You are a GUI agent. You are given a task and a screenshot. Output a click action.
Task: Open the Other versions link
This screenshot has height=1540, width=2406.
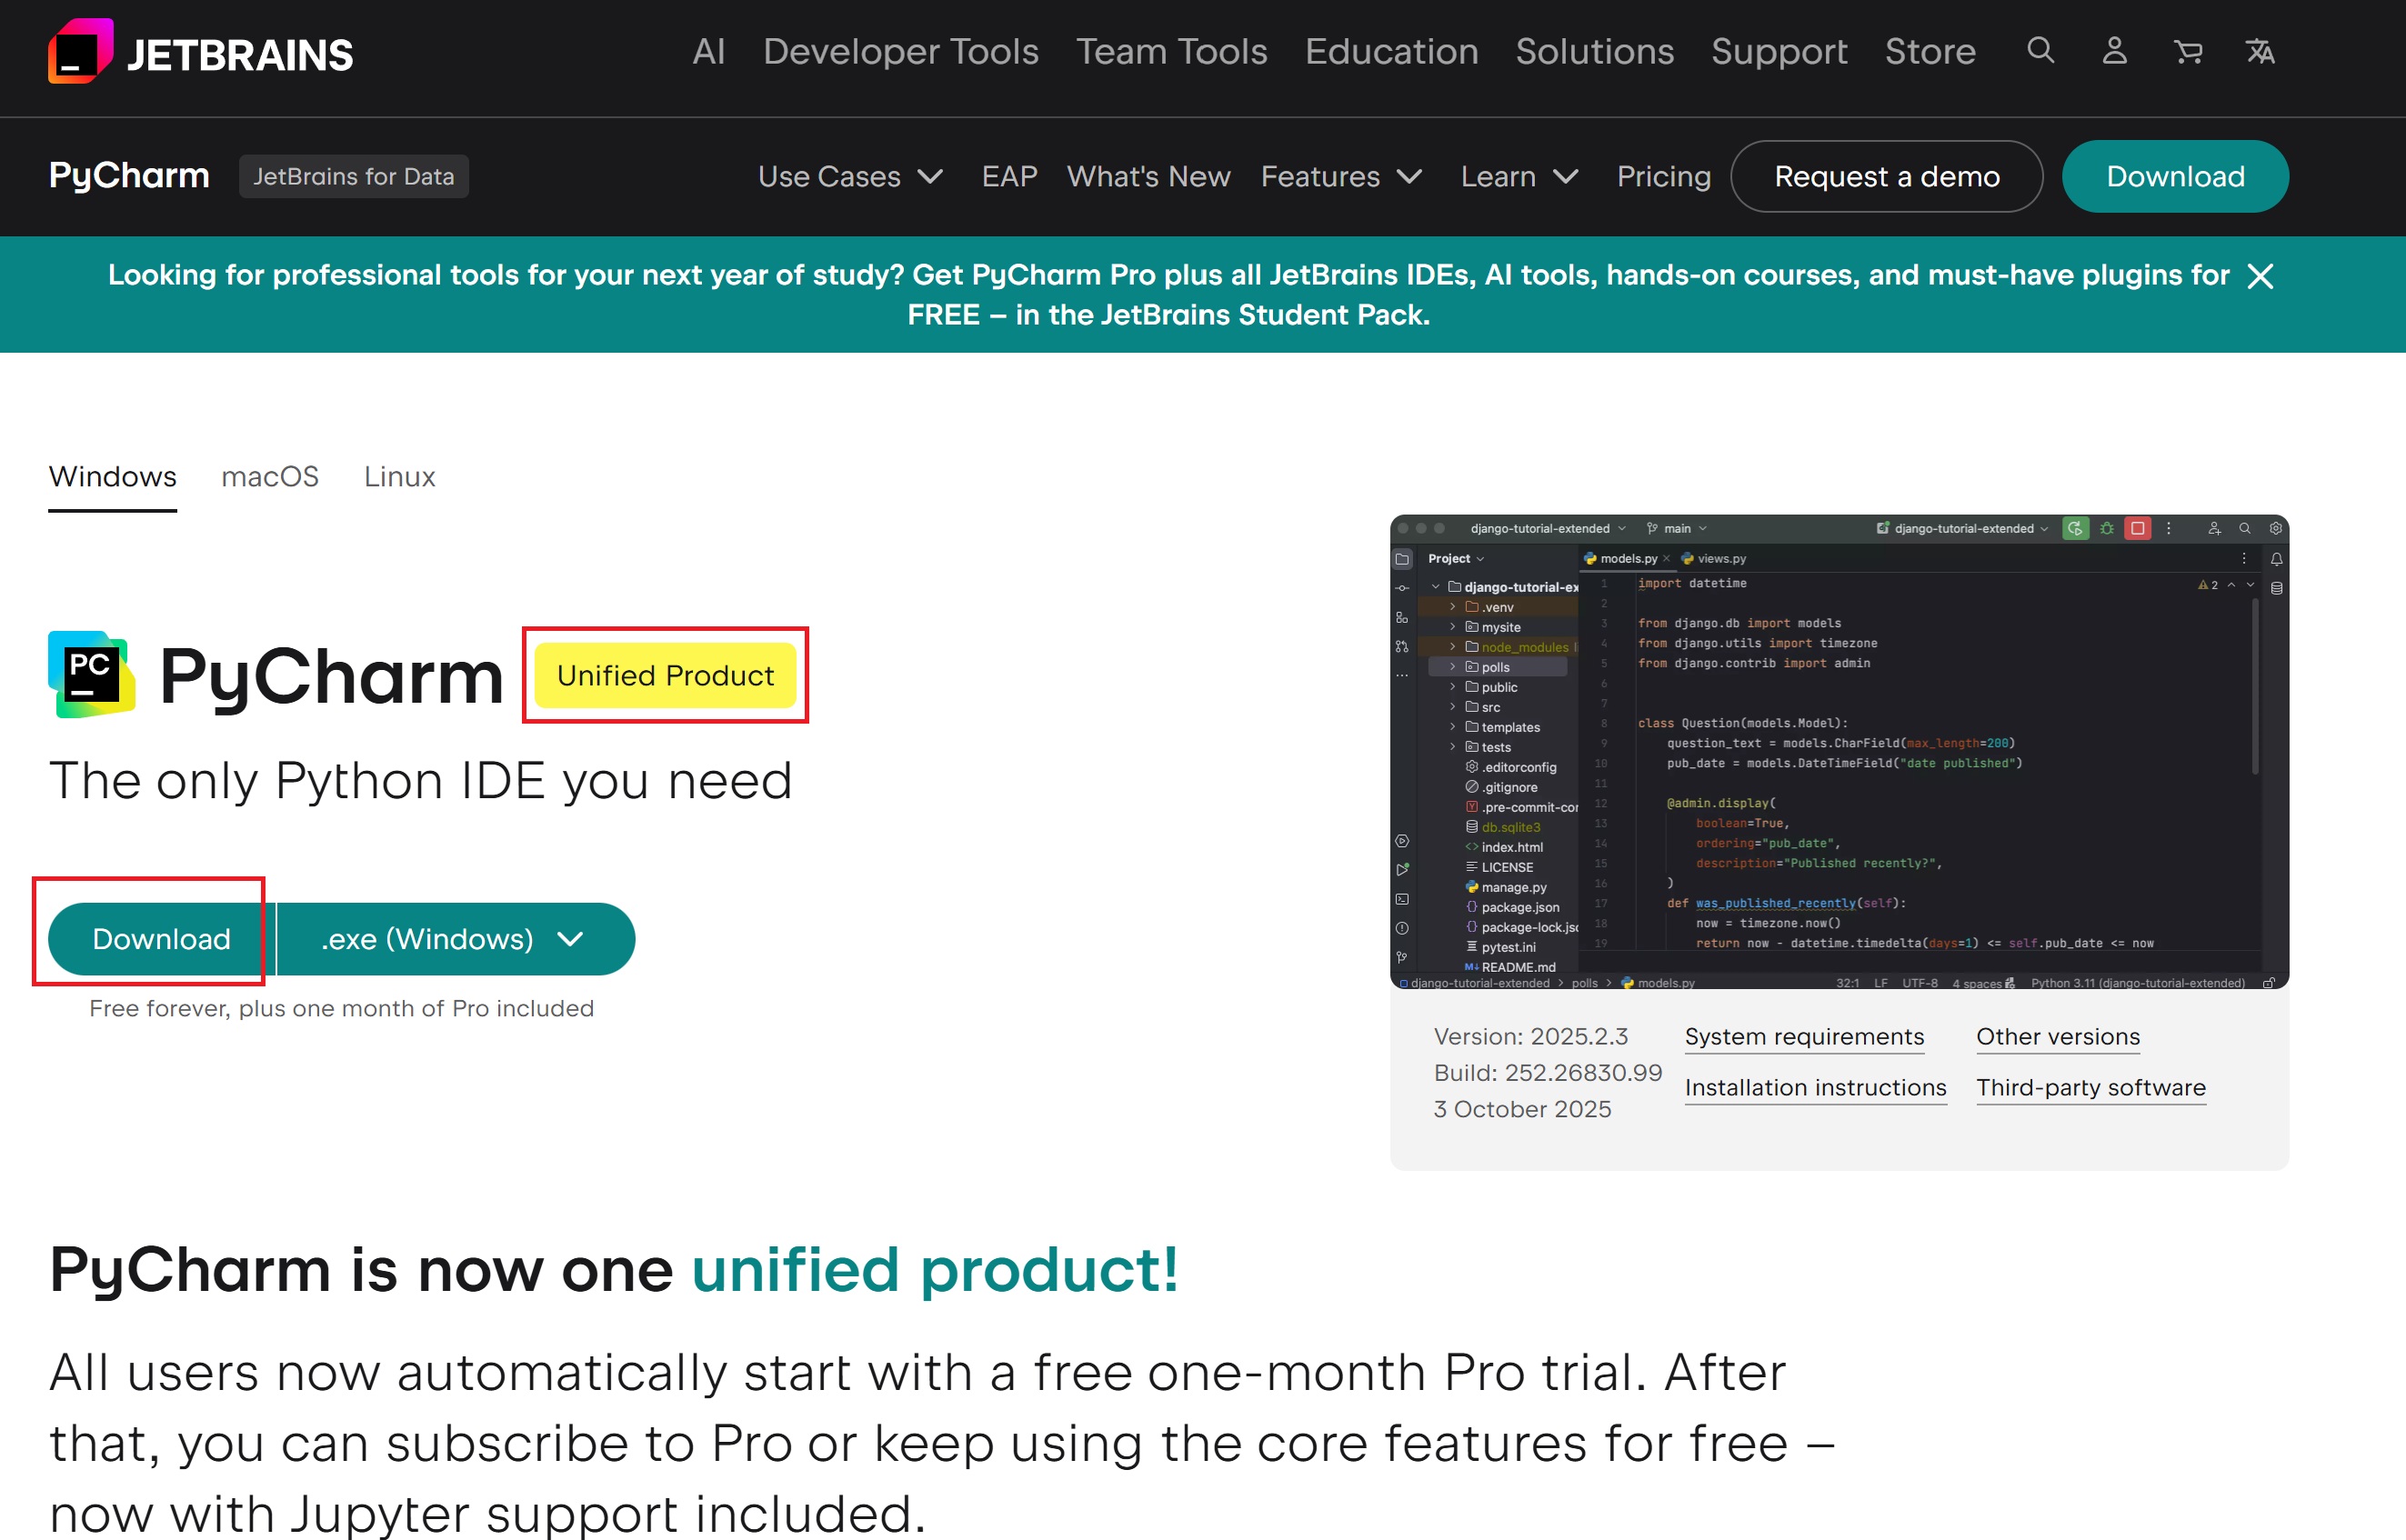pos(2057,1037)
